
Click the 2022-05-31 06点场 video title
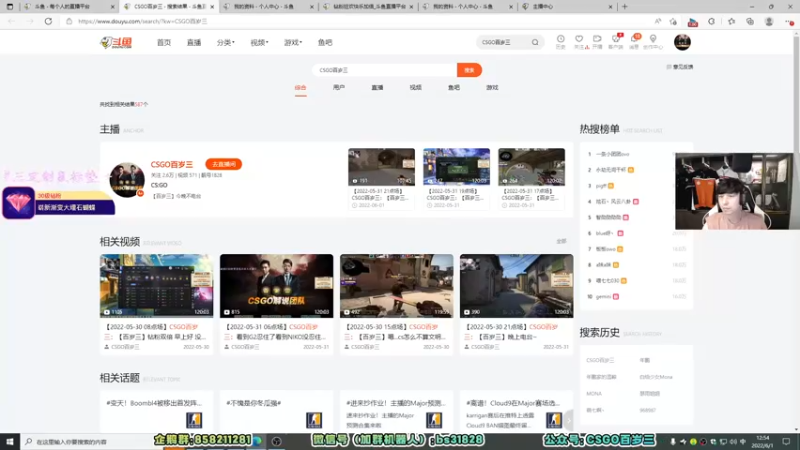[x=275, y=332]
